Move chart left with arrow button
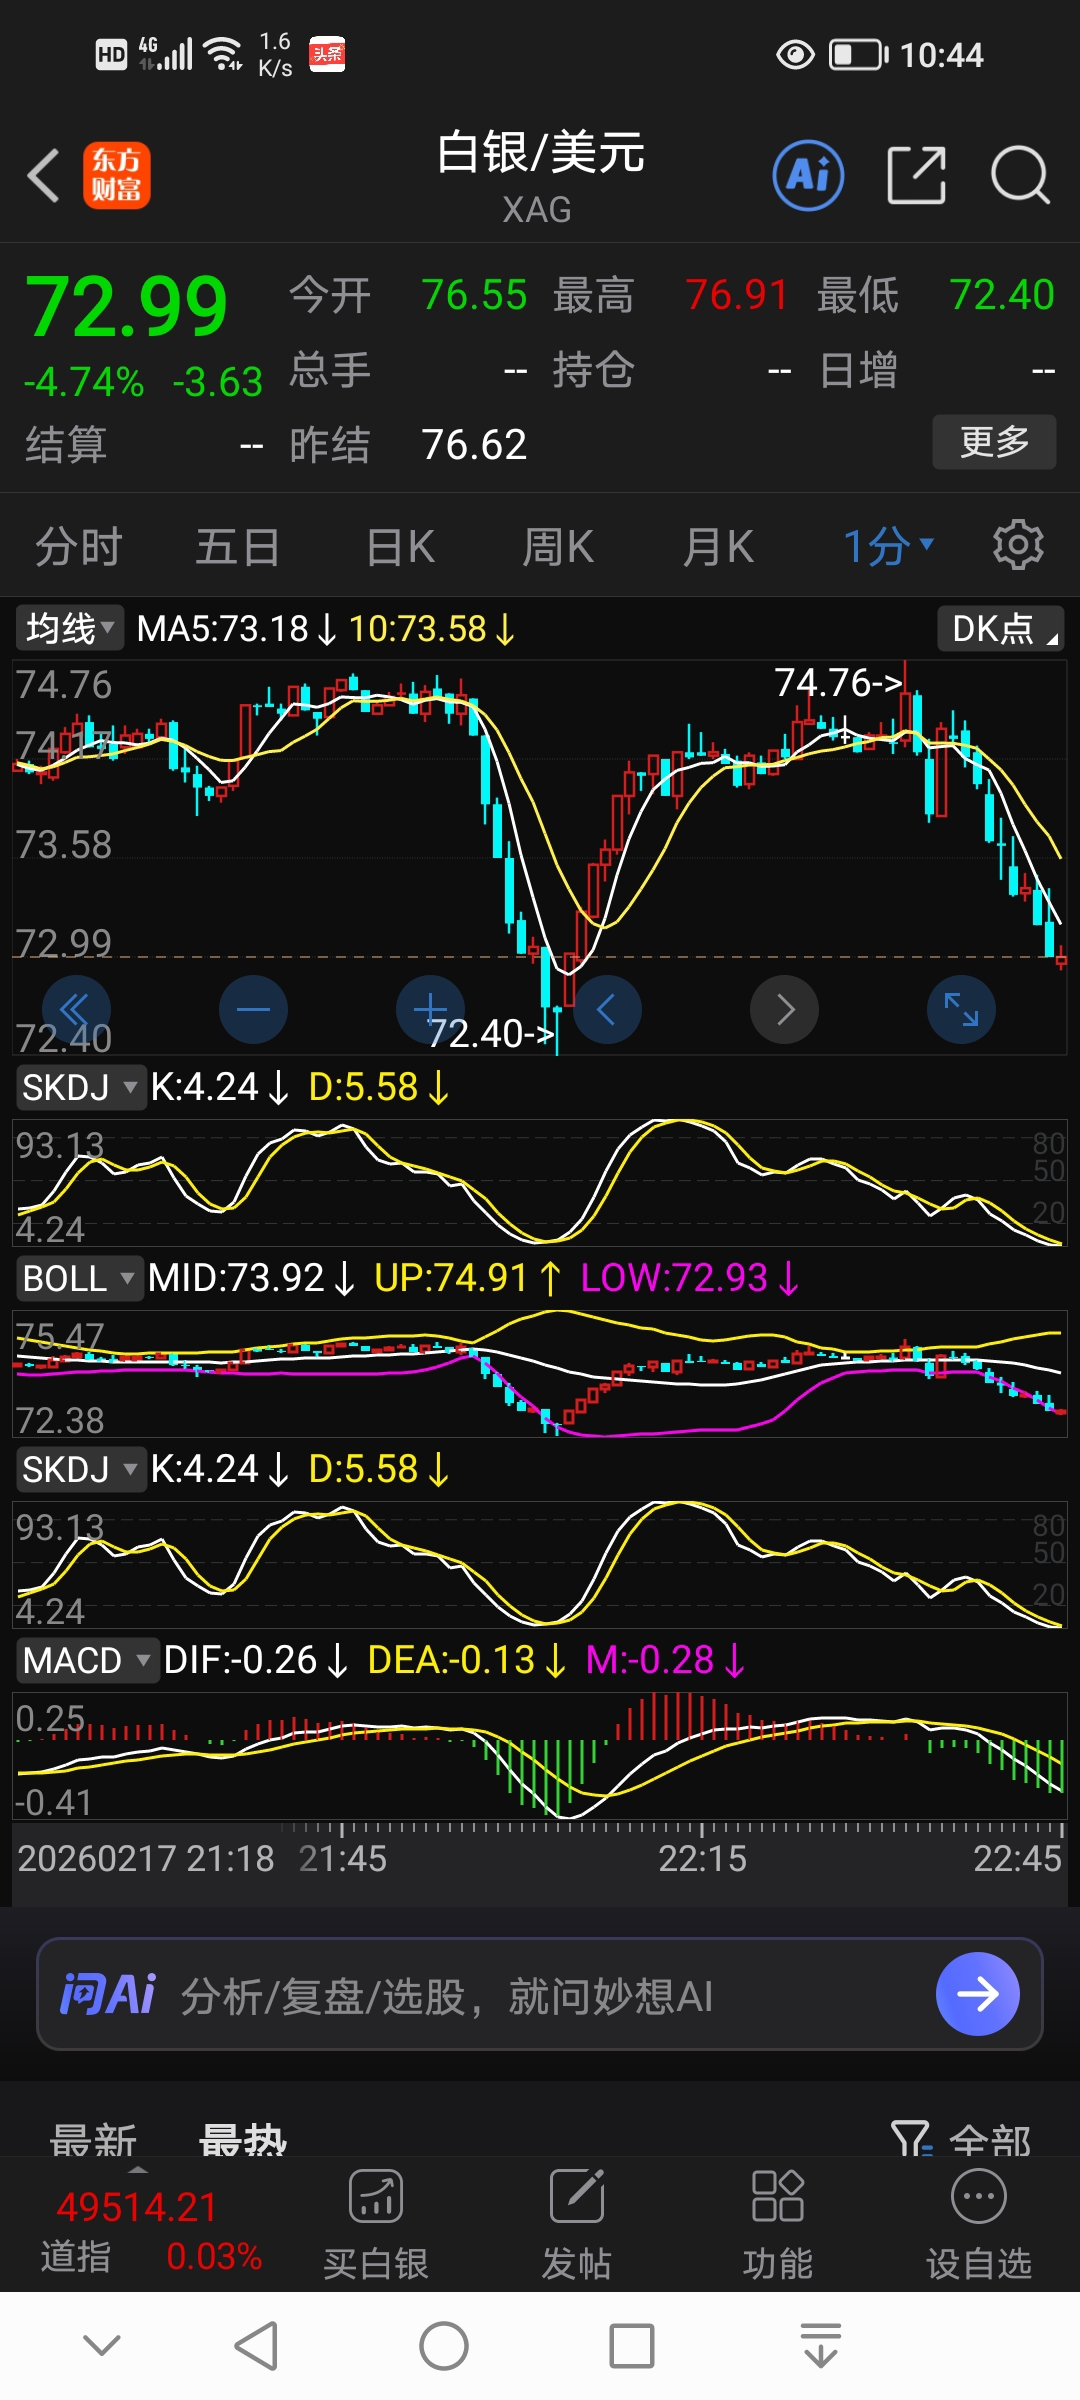This screenshot has height=2400, width=1080. tap(607, 1009)
